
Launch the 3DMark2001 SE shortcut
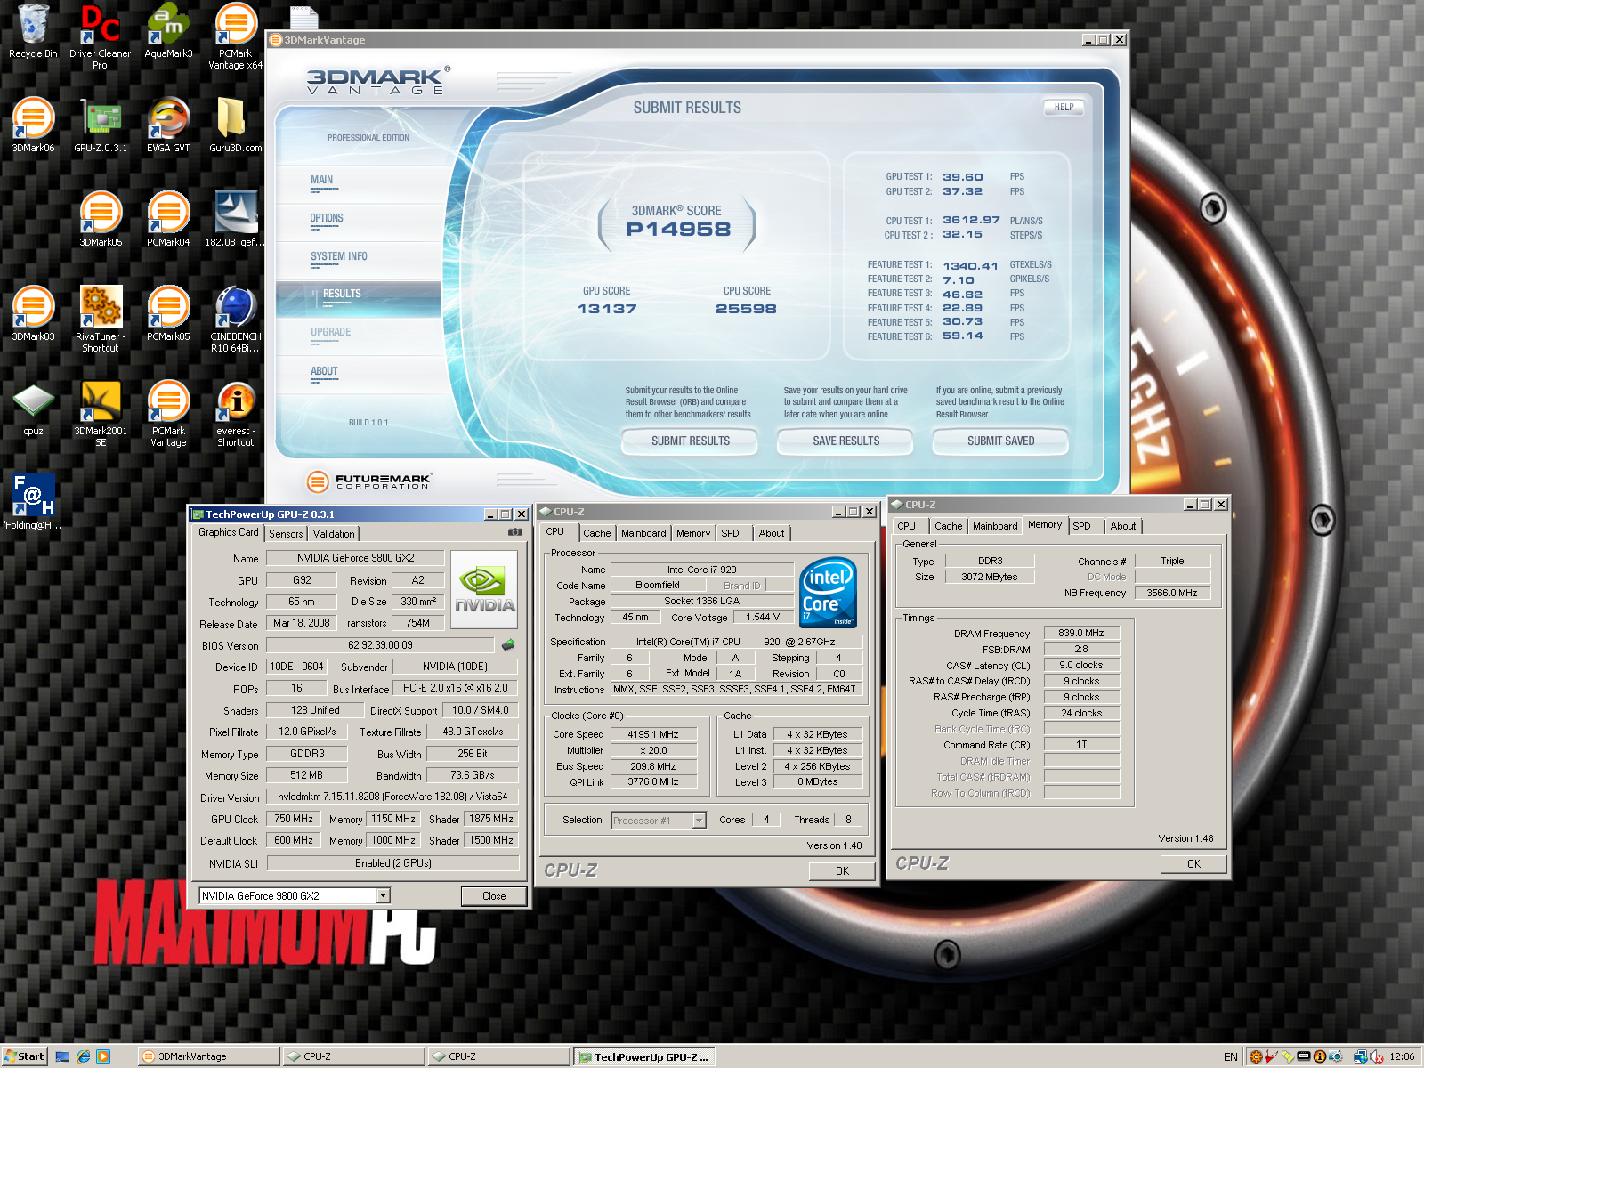(100, 414)
